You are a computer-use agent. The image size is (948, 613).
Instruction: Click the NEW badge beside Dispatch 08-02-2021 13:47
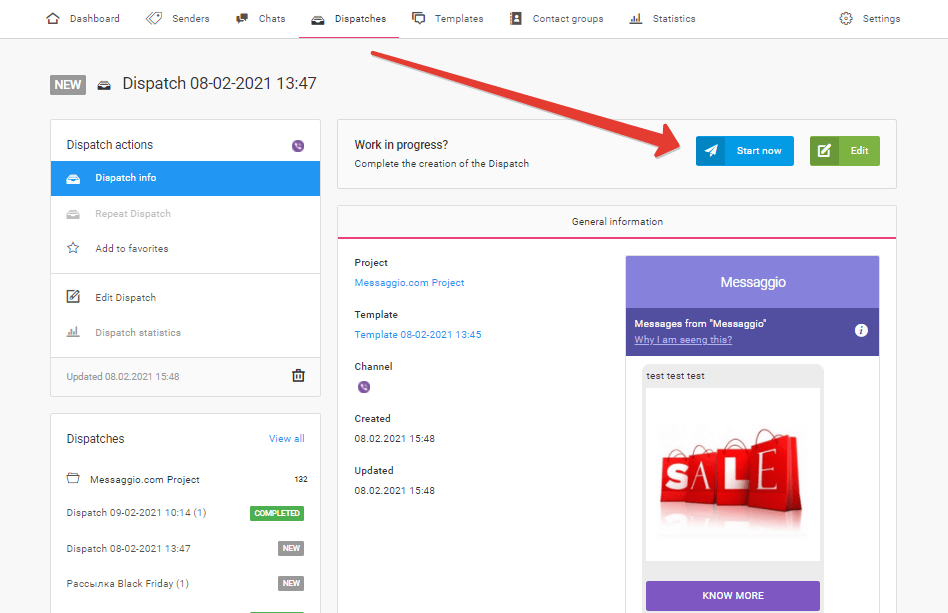291,548
